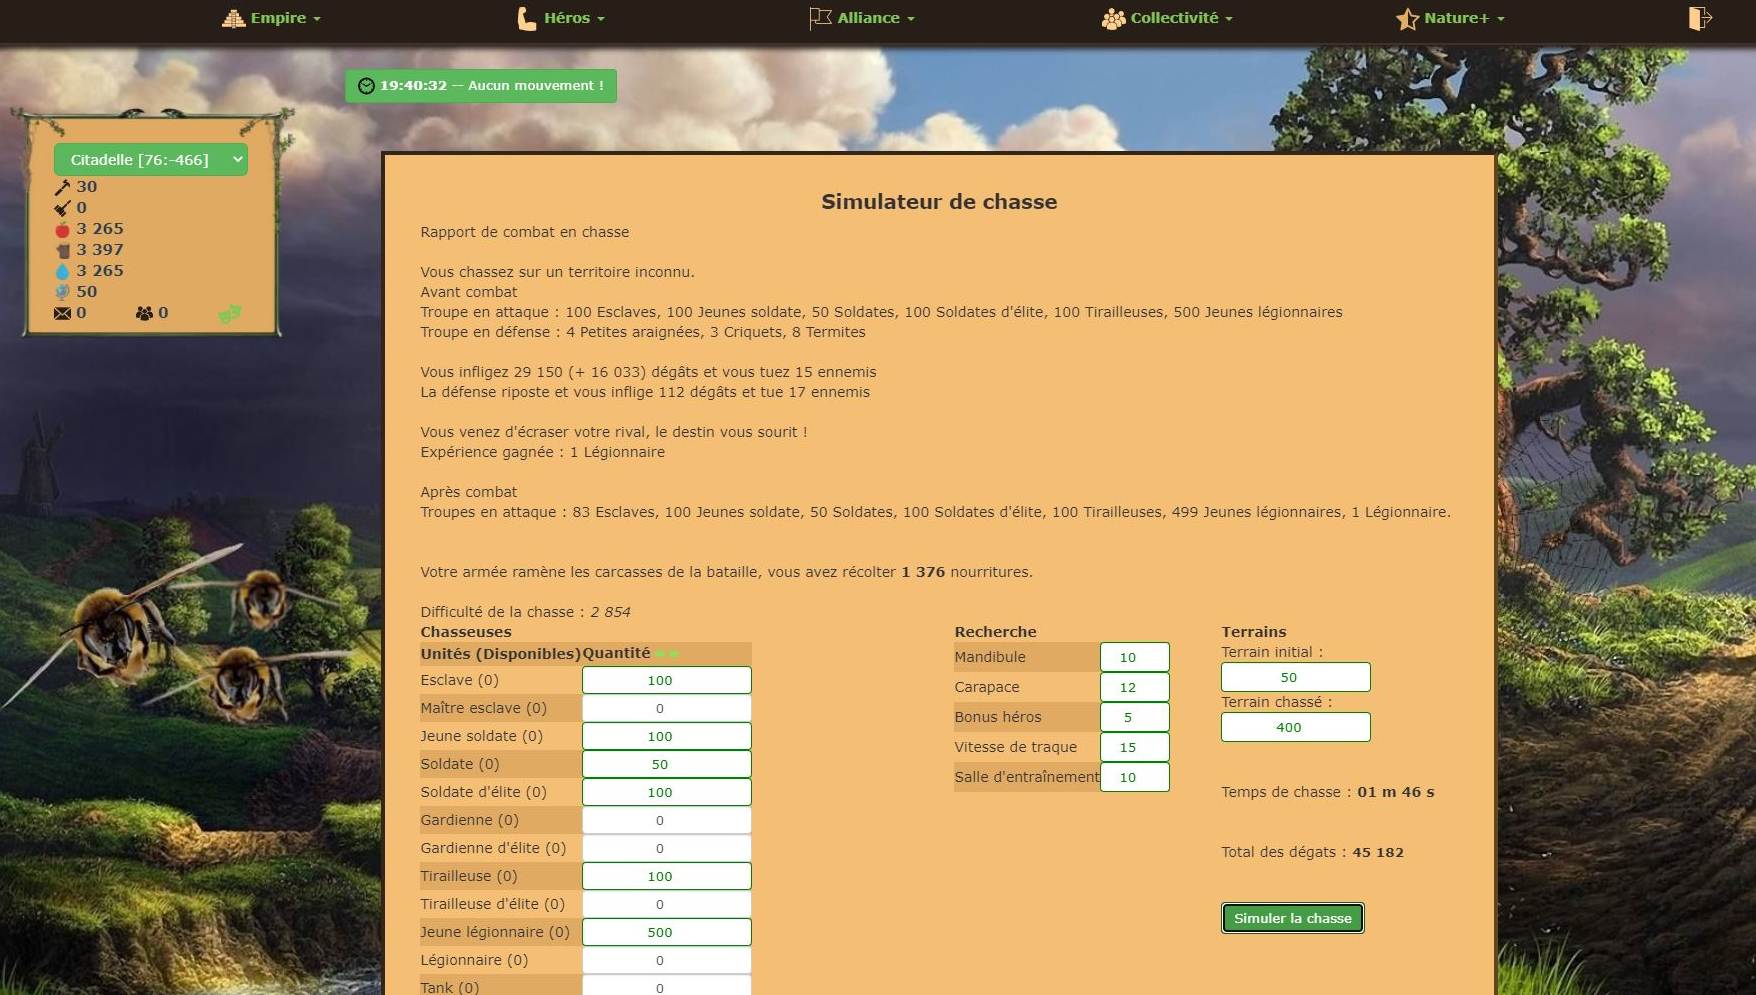1756x995 pixels.
Task: Edit the Salle d'entraînement level field
Action: pos(1134,777)
